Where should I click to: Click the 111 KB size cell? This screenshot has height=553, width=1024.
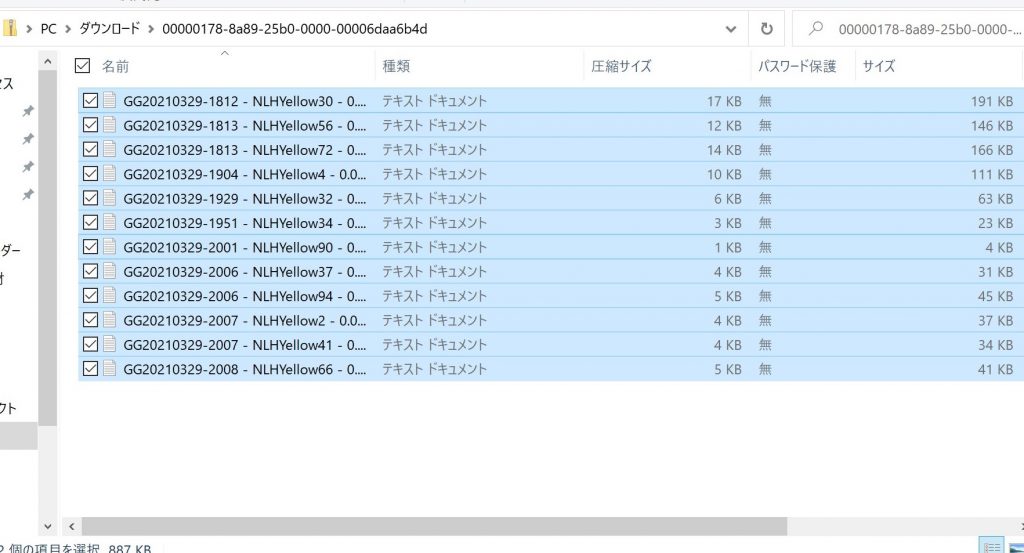[x=991, y=174]
